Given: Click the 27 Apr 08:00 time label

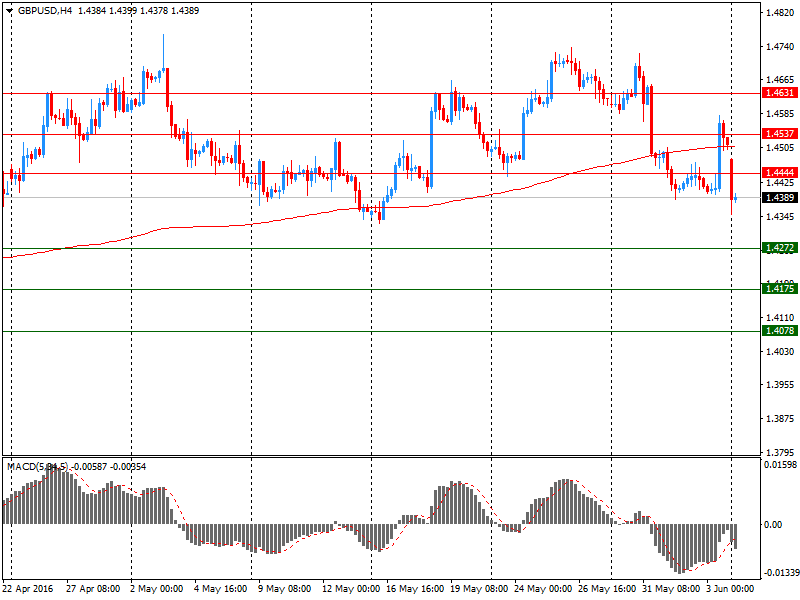Looking at the screenshot, I should click(x=93, y=589).
